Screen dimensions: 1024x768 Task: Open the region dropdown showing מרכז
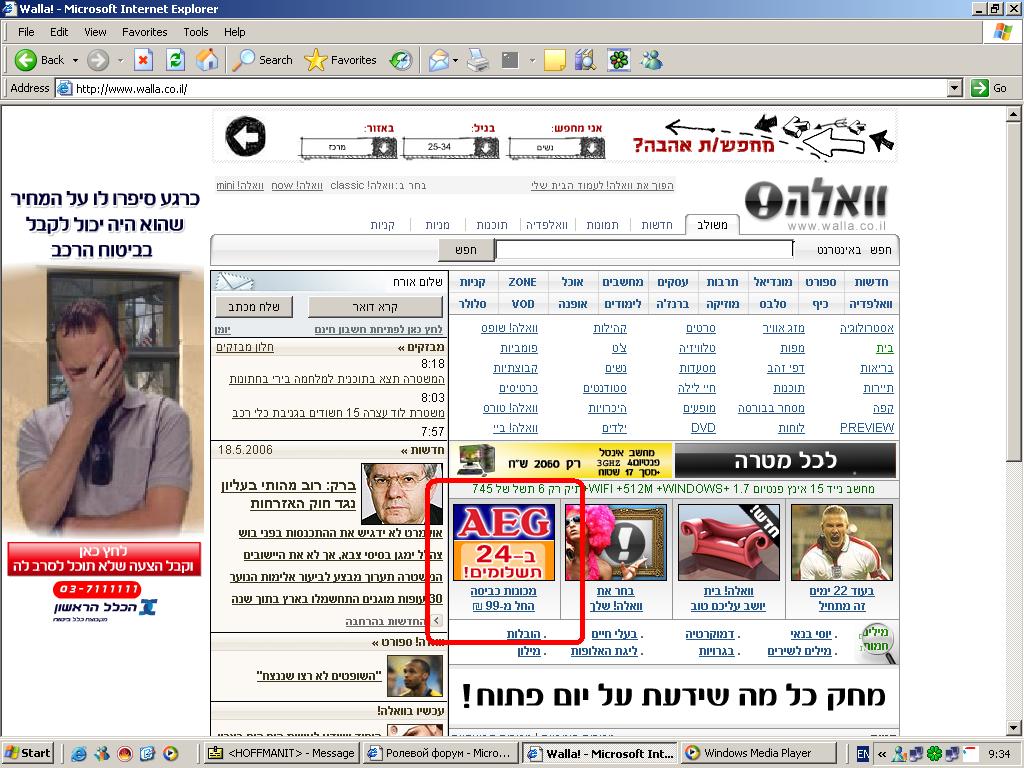click(x=349, y=148)
